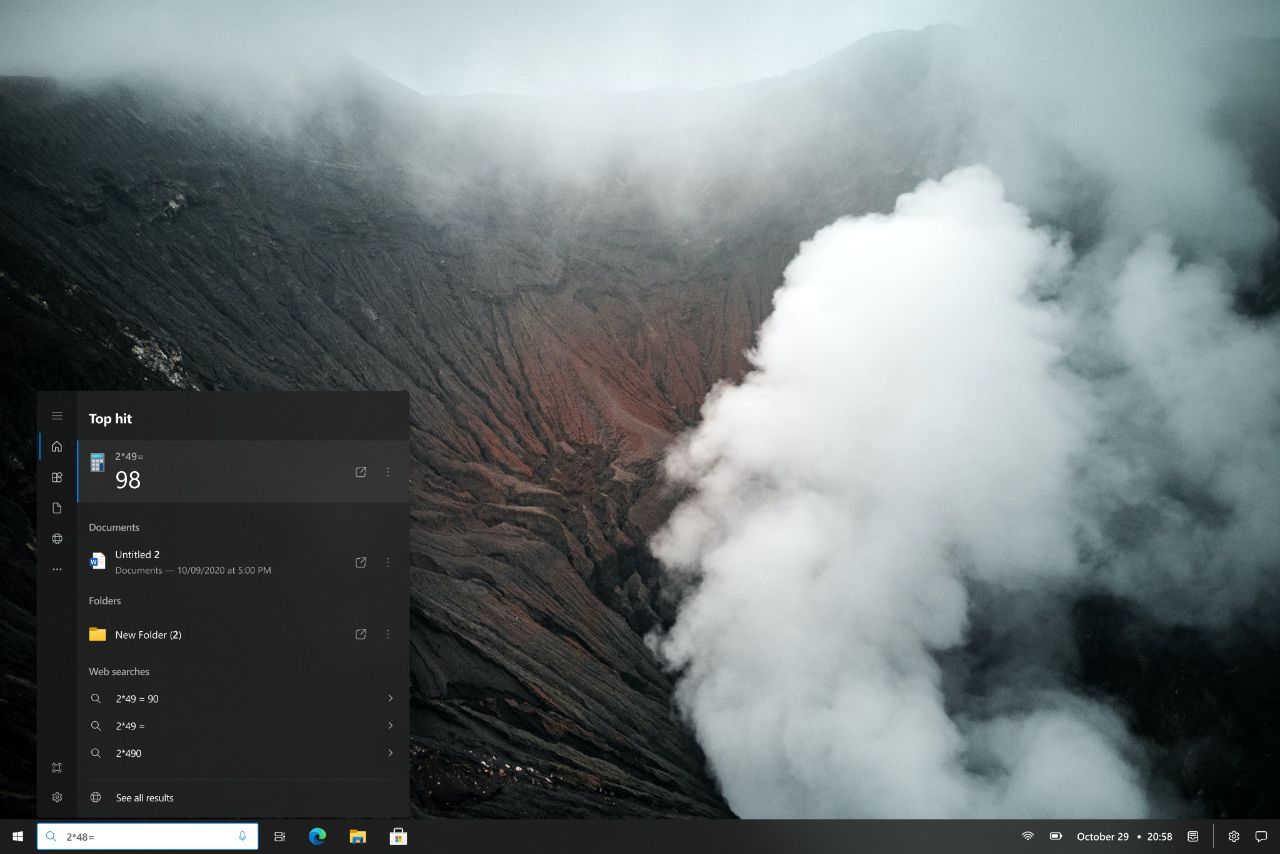Show more options for Untitled 2

(x=388, y=562)
